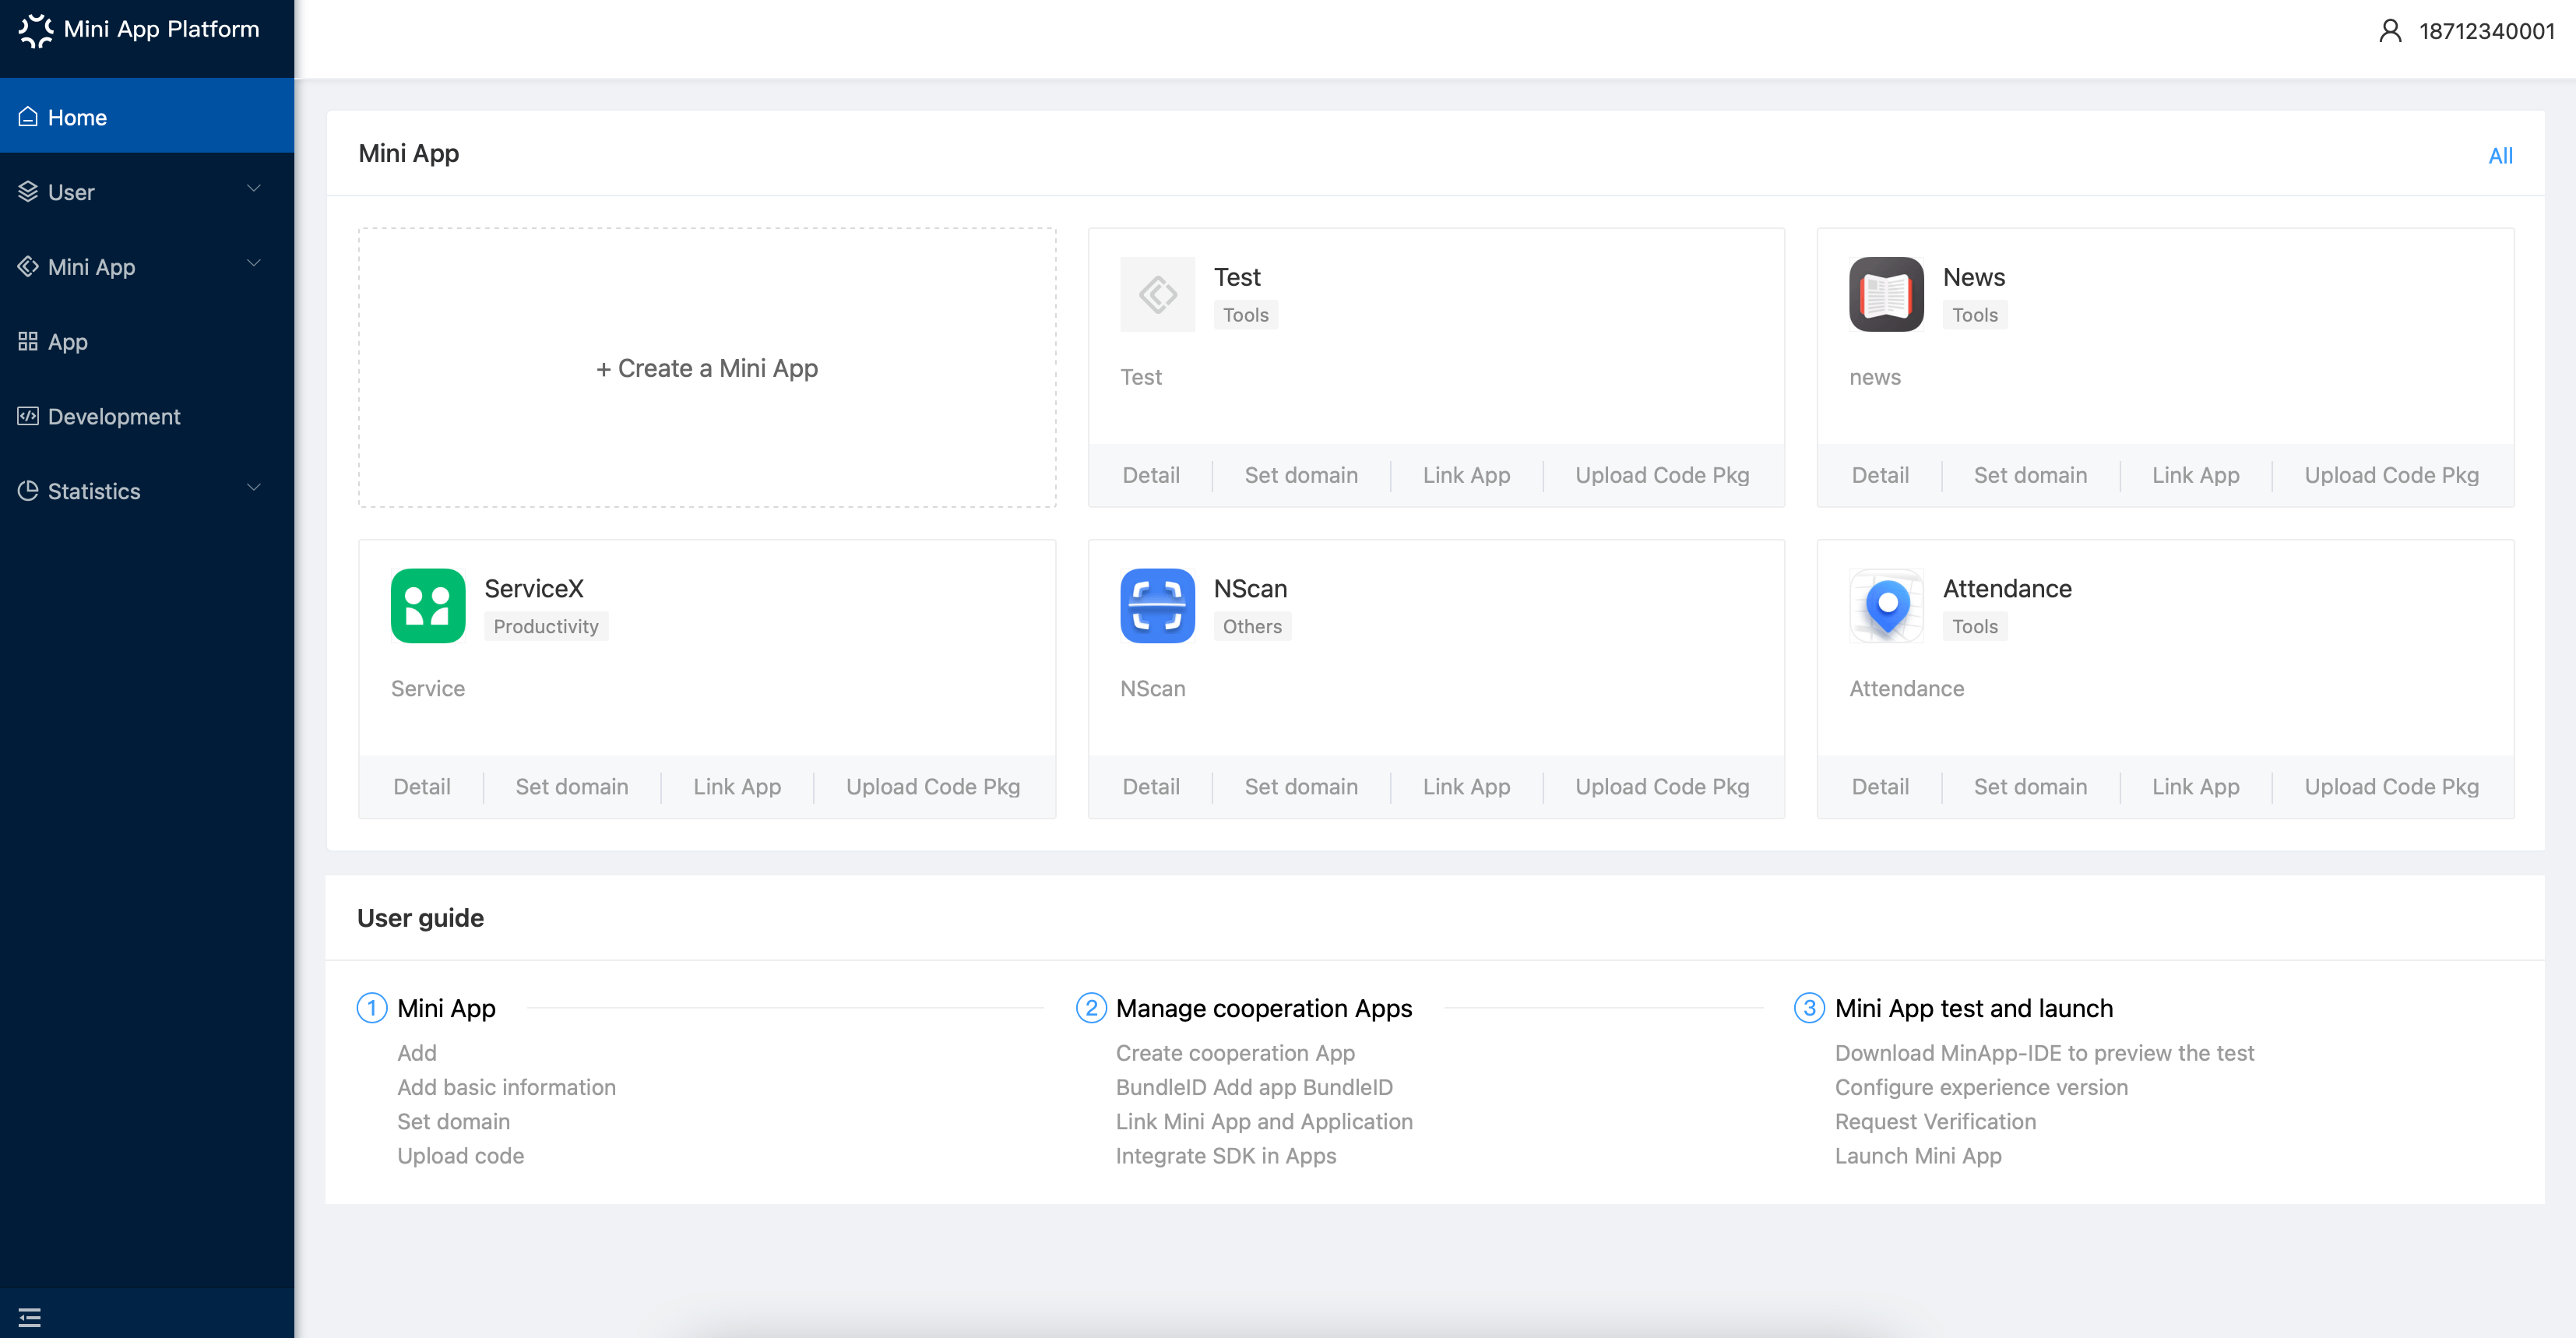The width and height of the screenshot is (2576, 1338).
Task: Open Detail for the ServiceX mini app
Action: tap(422, 787)
